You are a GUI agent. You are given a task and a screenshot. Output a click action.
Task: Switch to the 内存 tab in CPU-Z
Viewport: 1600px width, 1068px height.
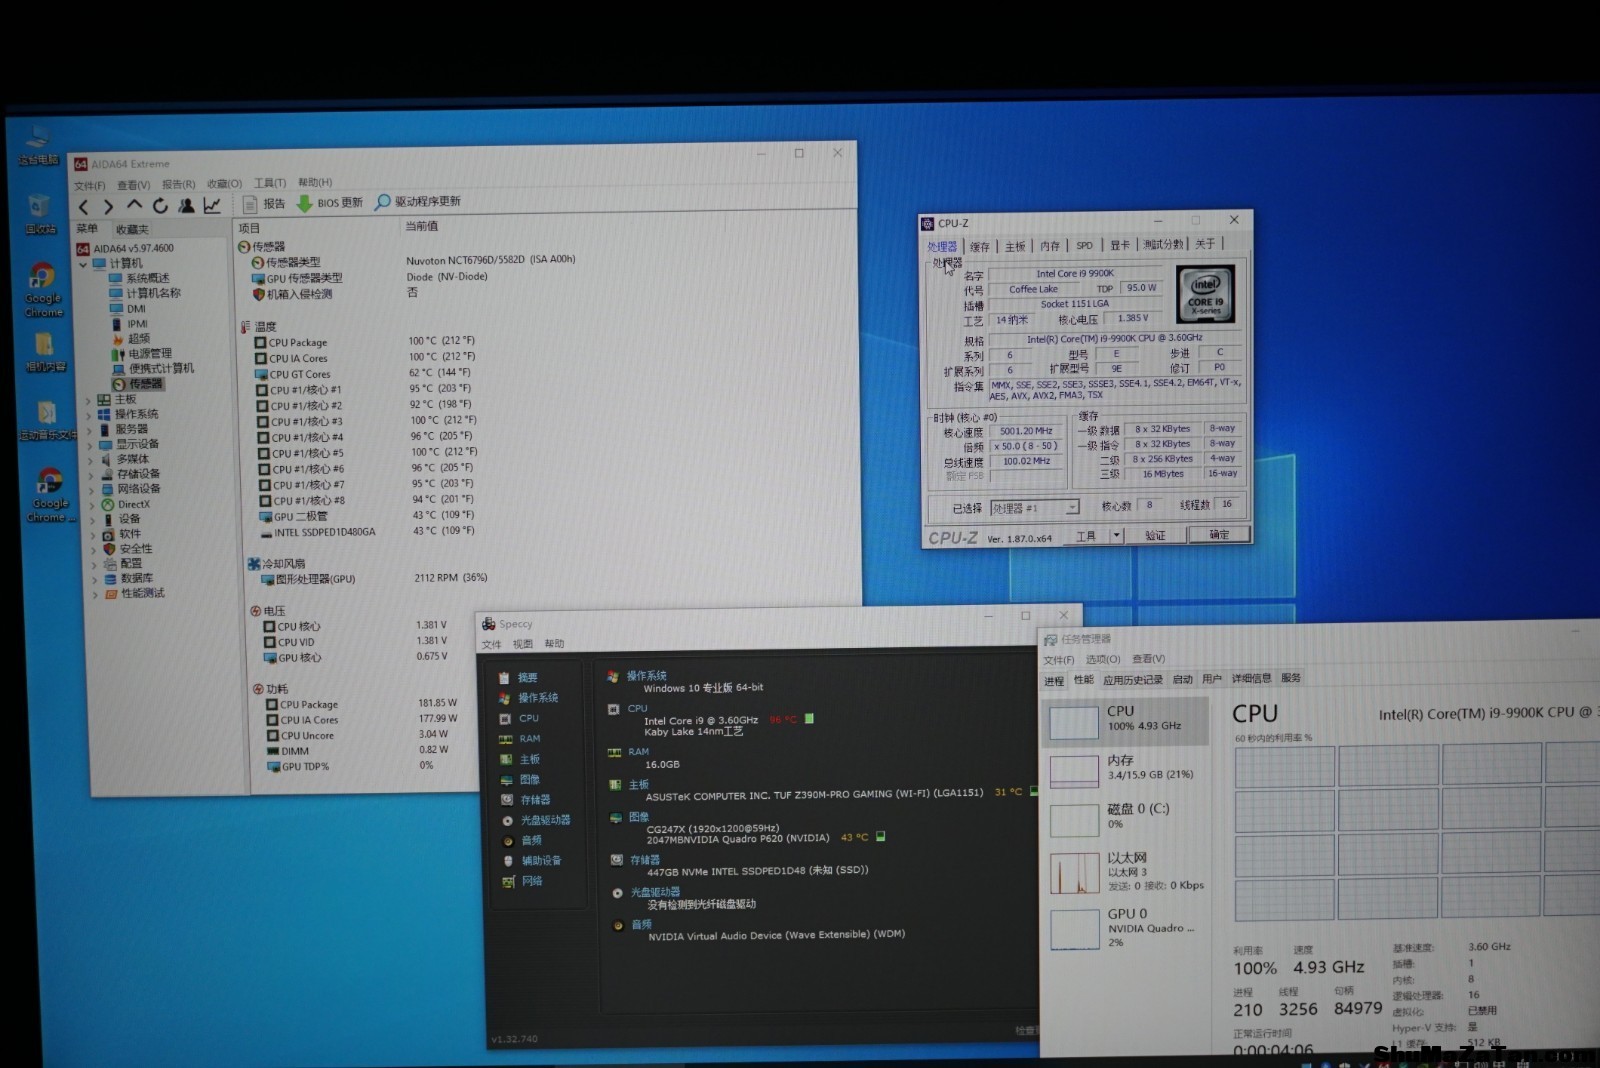(1049, 246)
